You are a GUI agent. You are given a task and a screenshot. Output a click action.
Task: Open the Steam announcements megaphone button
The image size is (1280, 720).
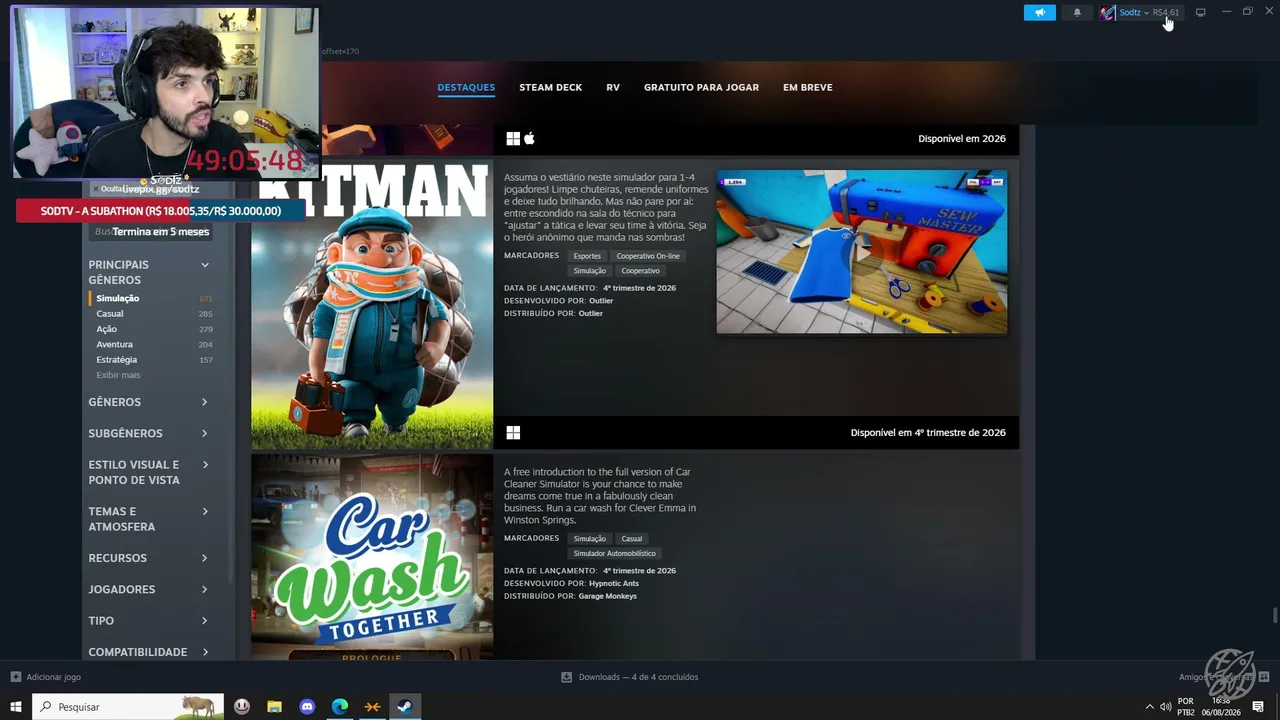pos(1039,13)
